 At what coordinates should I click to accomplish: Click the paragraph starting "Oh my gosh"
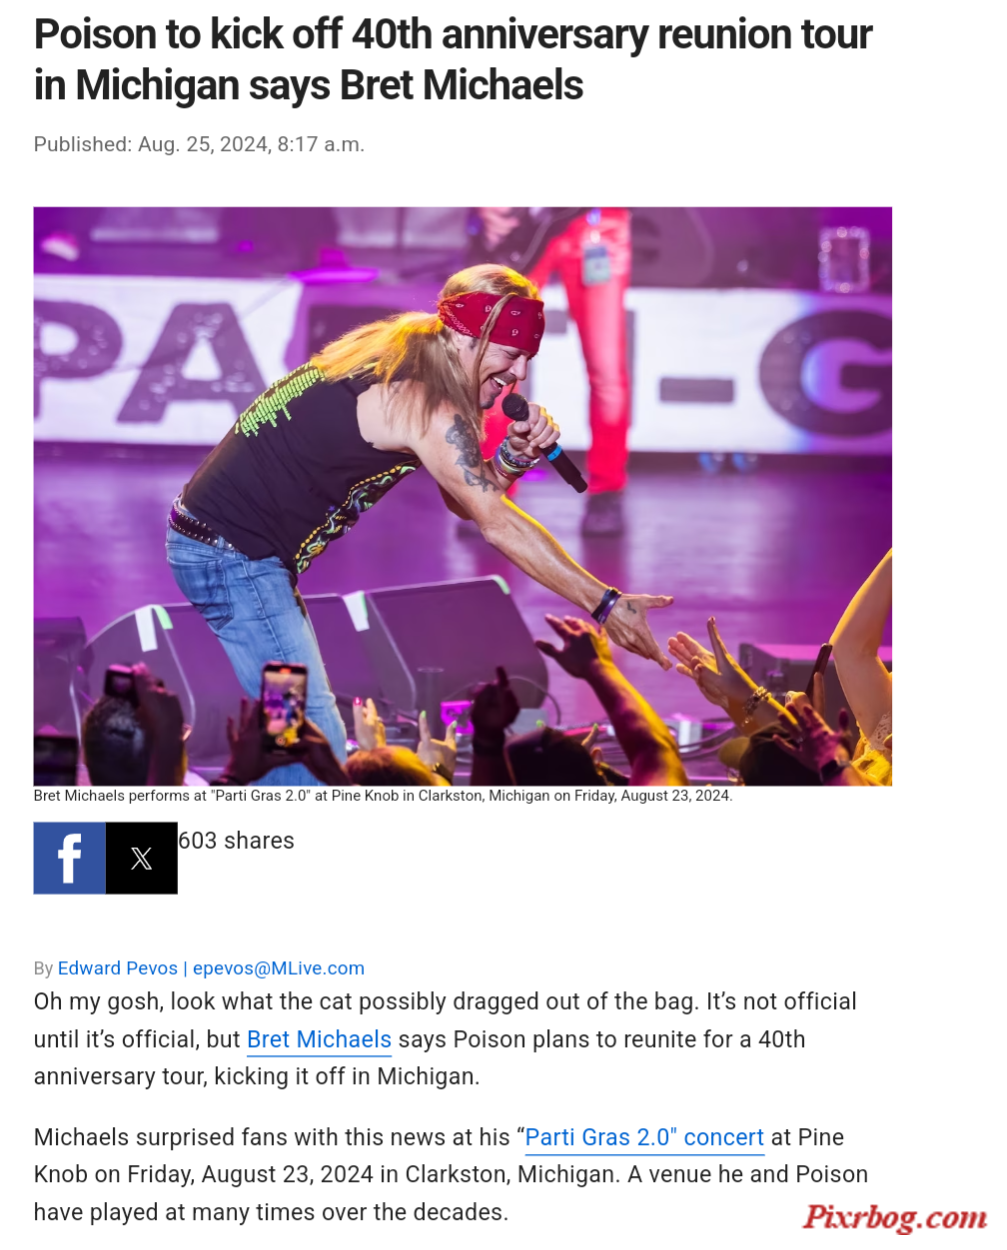[x=446, y=1039]
